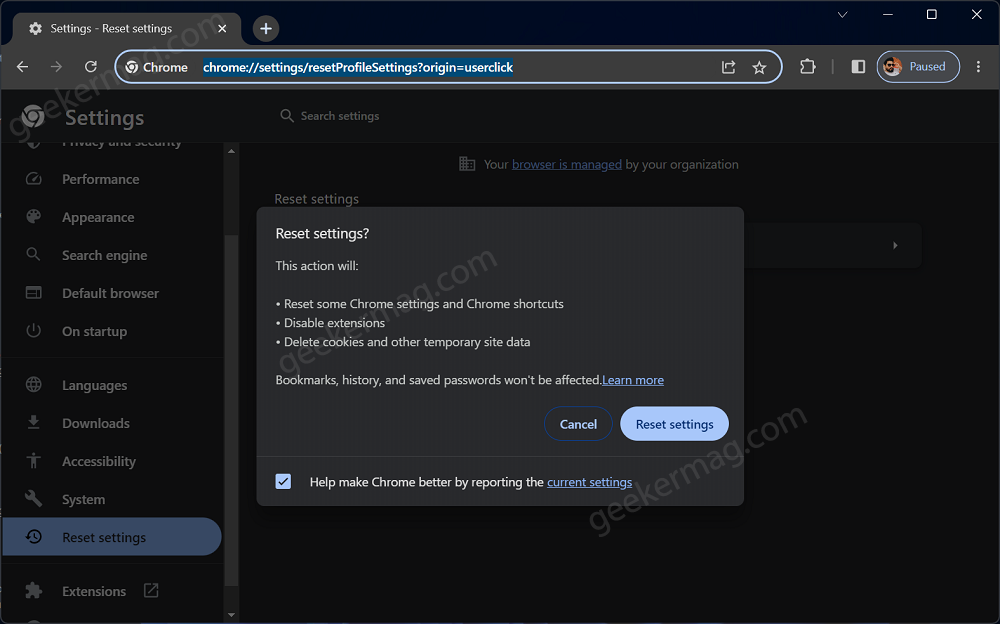Click the Languages globe icon

(33, 385)
